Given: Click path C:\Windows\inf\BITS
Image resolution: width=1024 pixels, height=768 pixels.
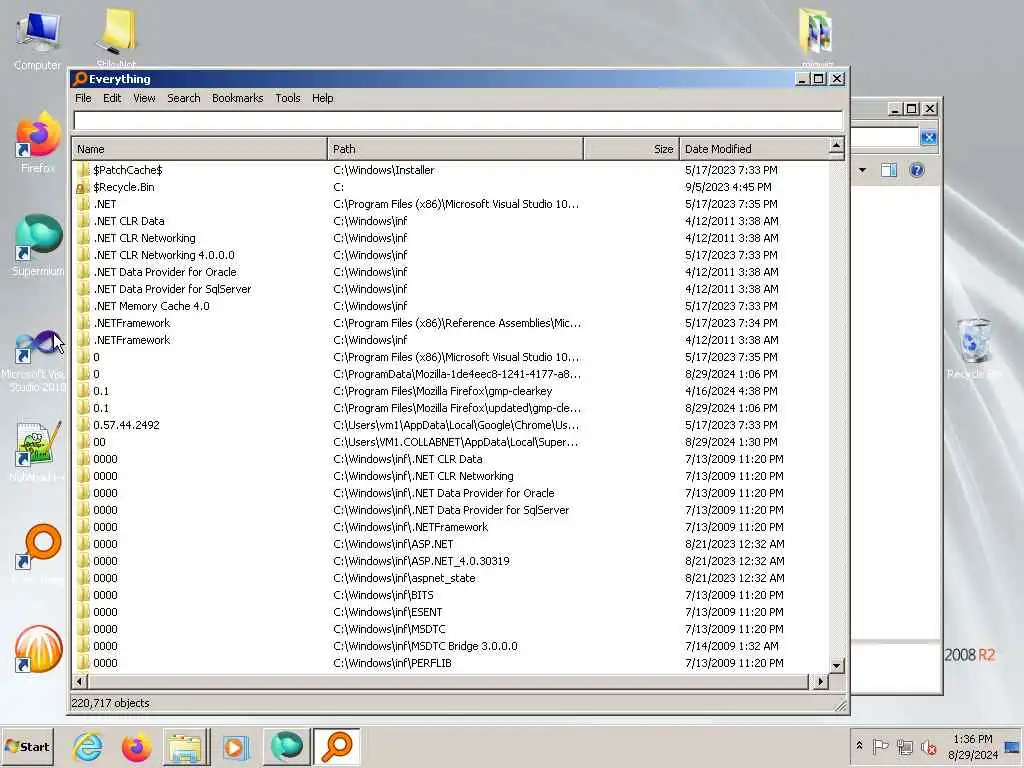Looking at the screenshot, I should [383, 595].
